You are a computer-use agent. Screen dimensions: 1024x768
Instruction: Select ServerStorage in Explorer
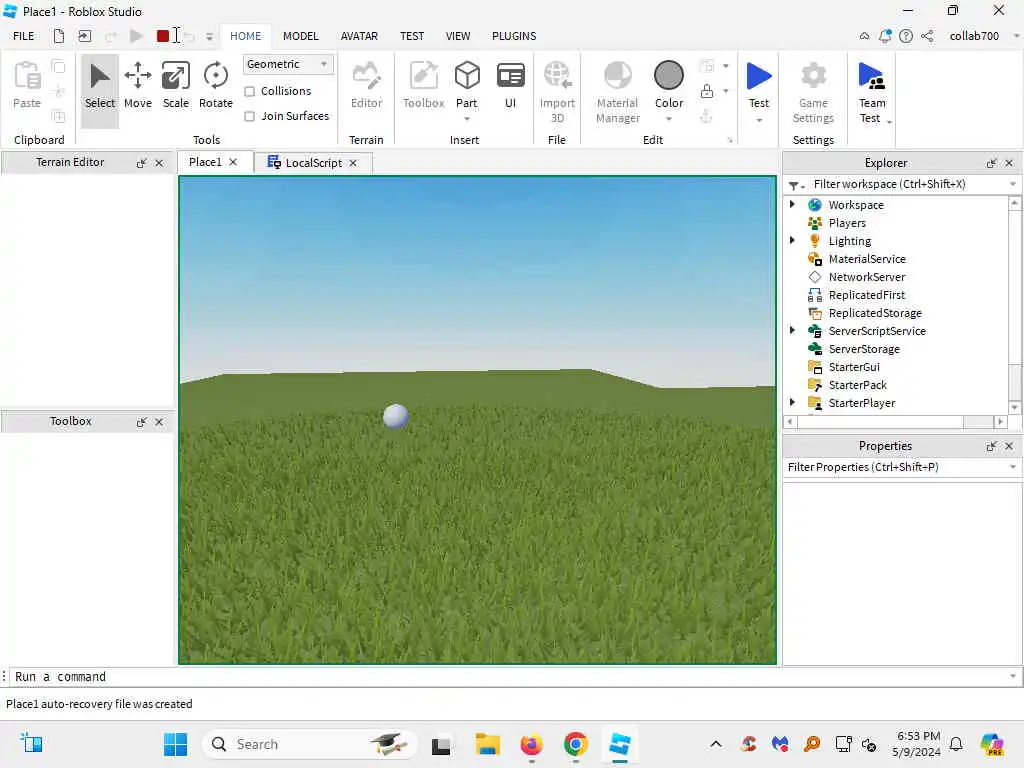click(864, 349)
